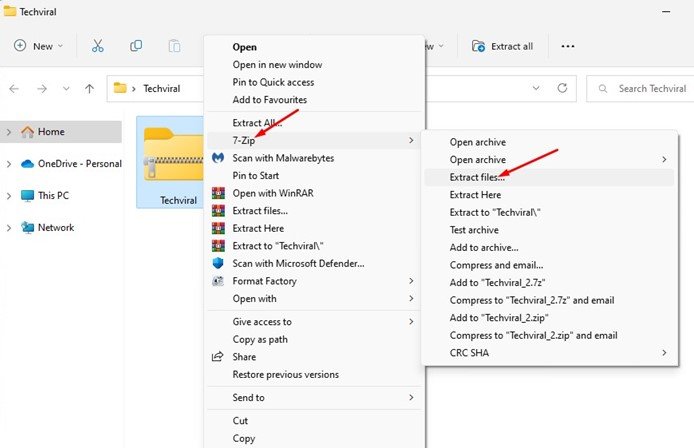Open the address bar history dropdown

536,88
